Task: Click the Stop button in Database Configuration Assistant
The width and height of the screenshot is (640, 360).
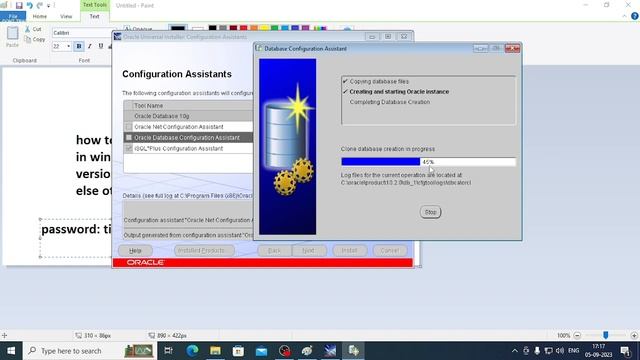Action: [x=430, y=212]
